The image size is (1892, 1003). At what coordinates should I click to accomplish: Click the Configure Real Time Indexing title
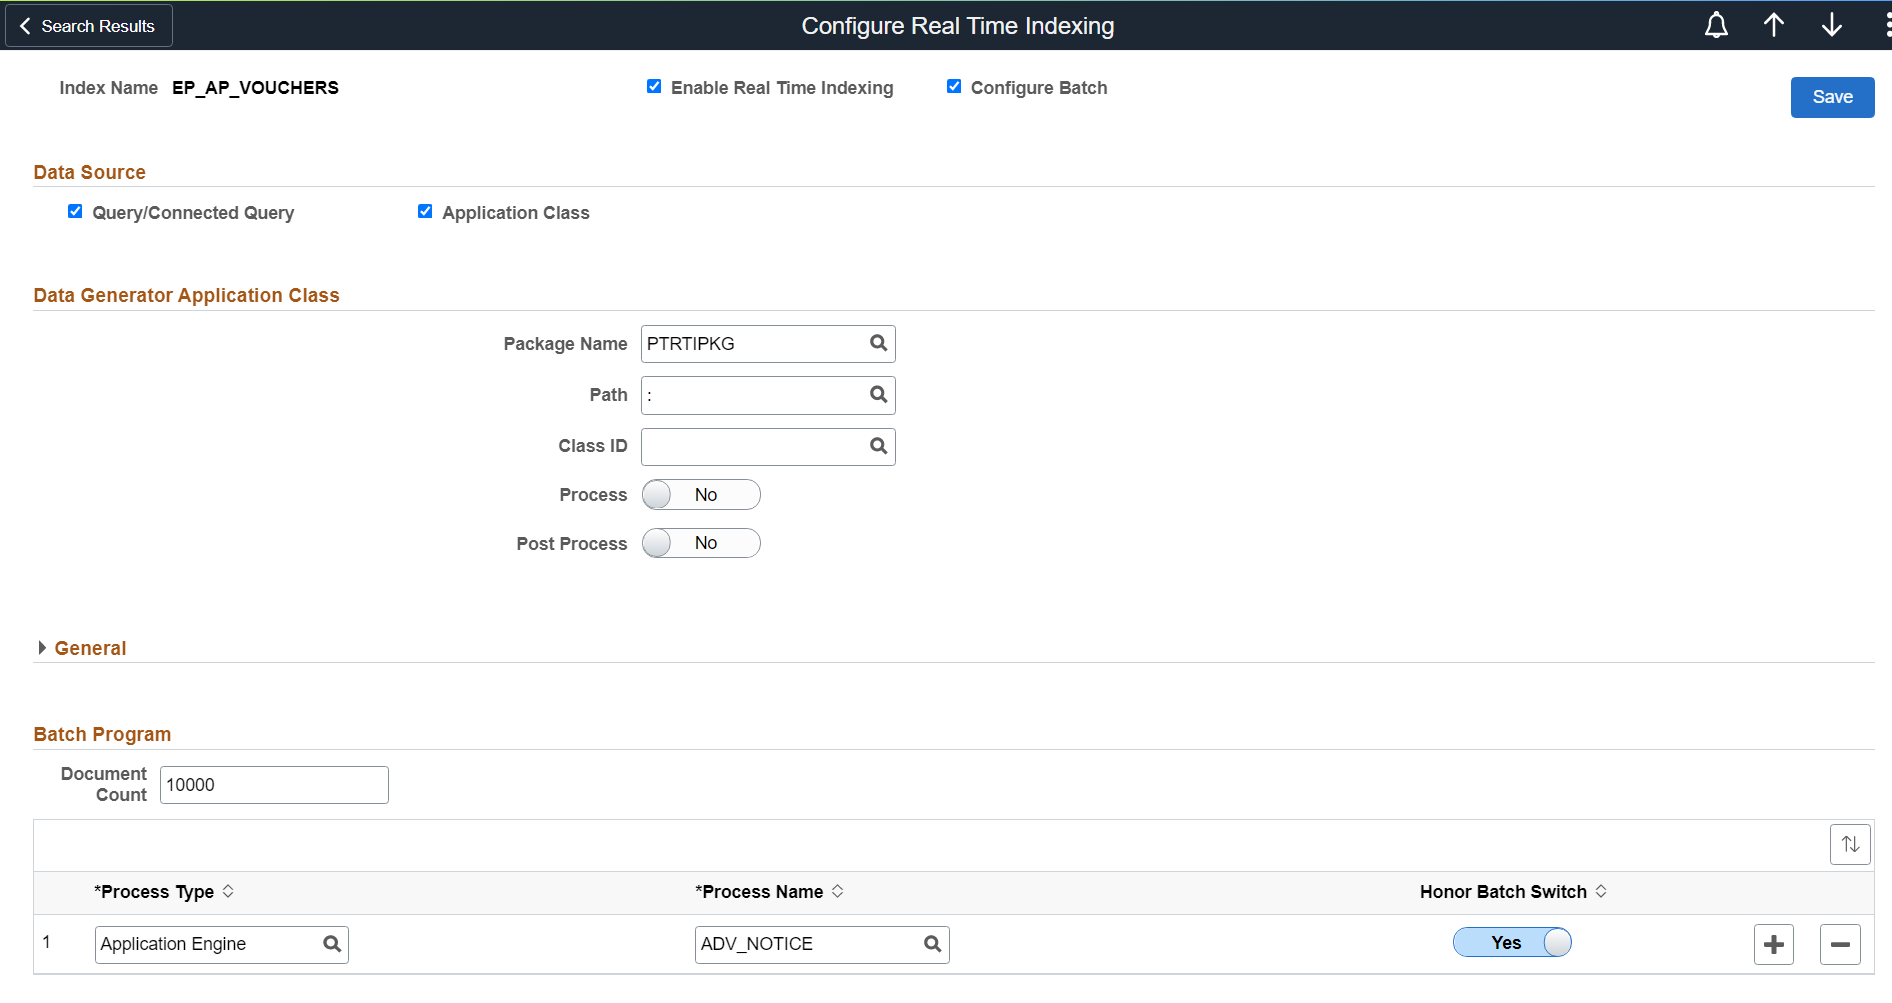[957, 25]
